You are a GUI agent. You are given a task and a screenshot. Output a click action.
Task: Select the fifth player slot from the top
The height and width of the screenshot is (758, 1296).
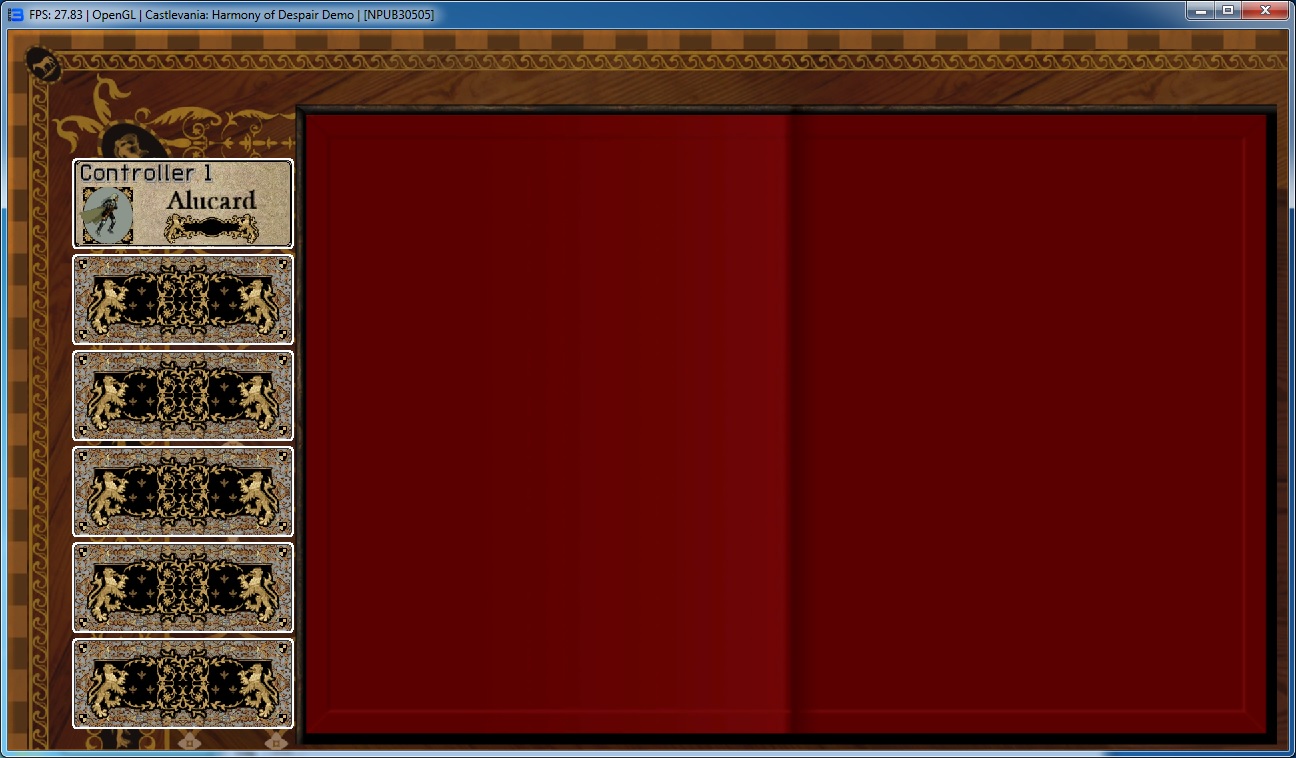point(183,588)
